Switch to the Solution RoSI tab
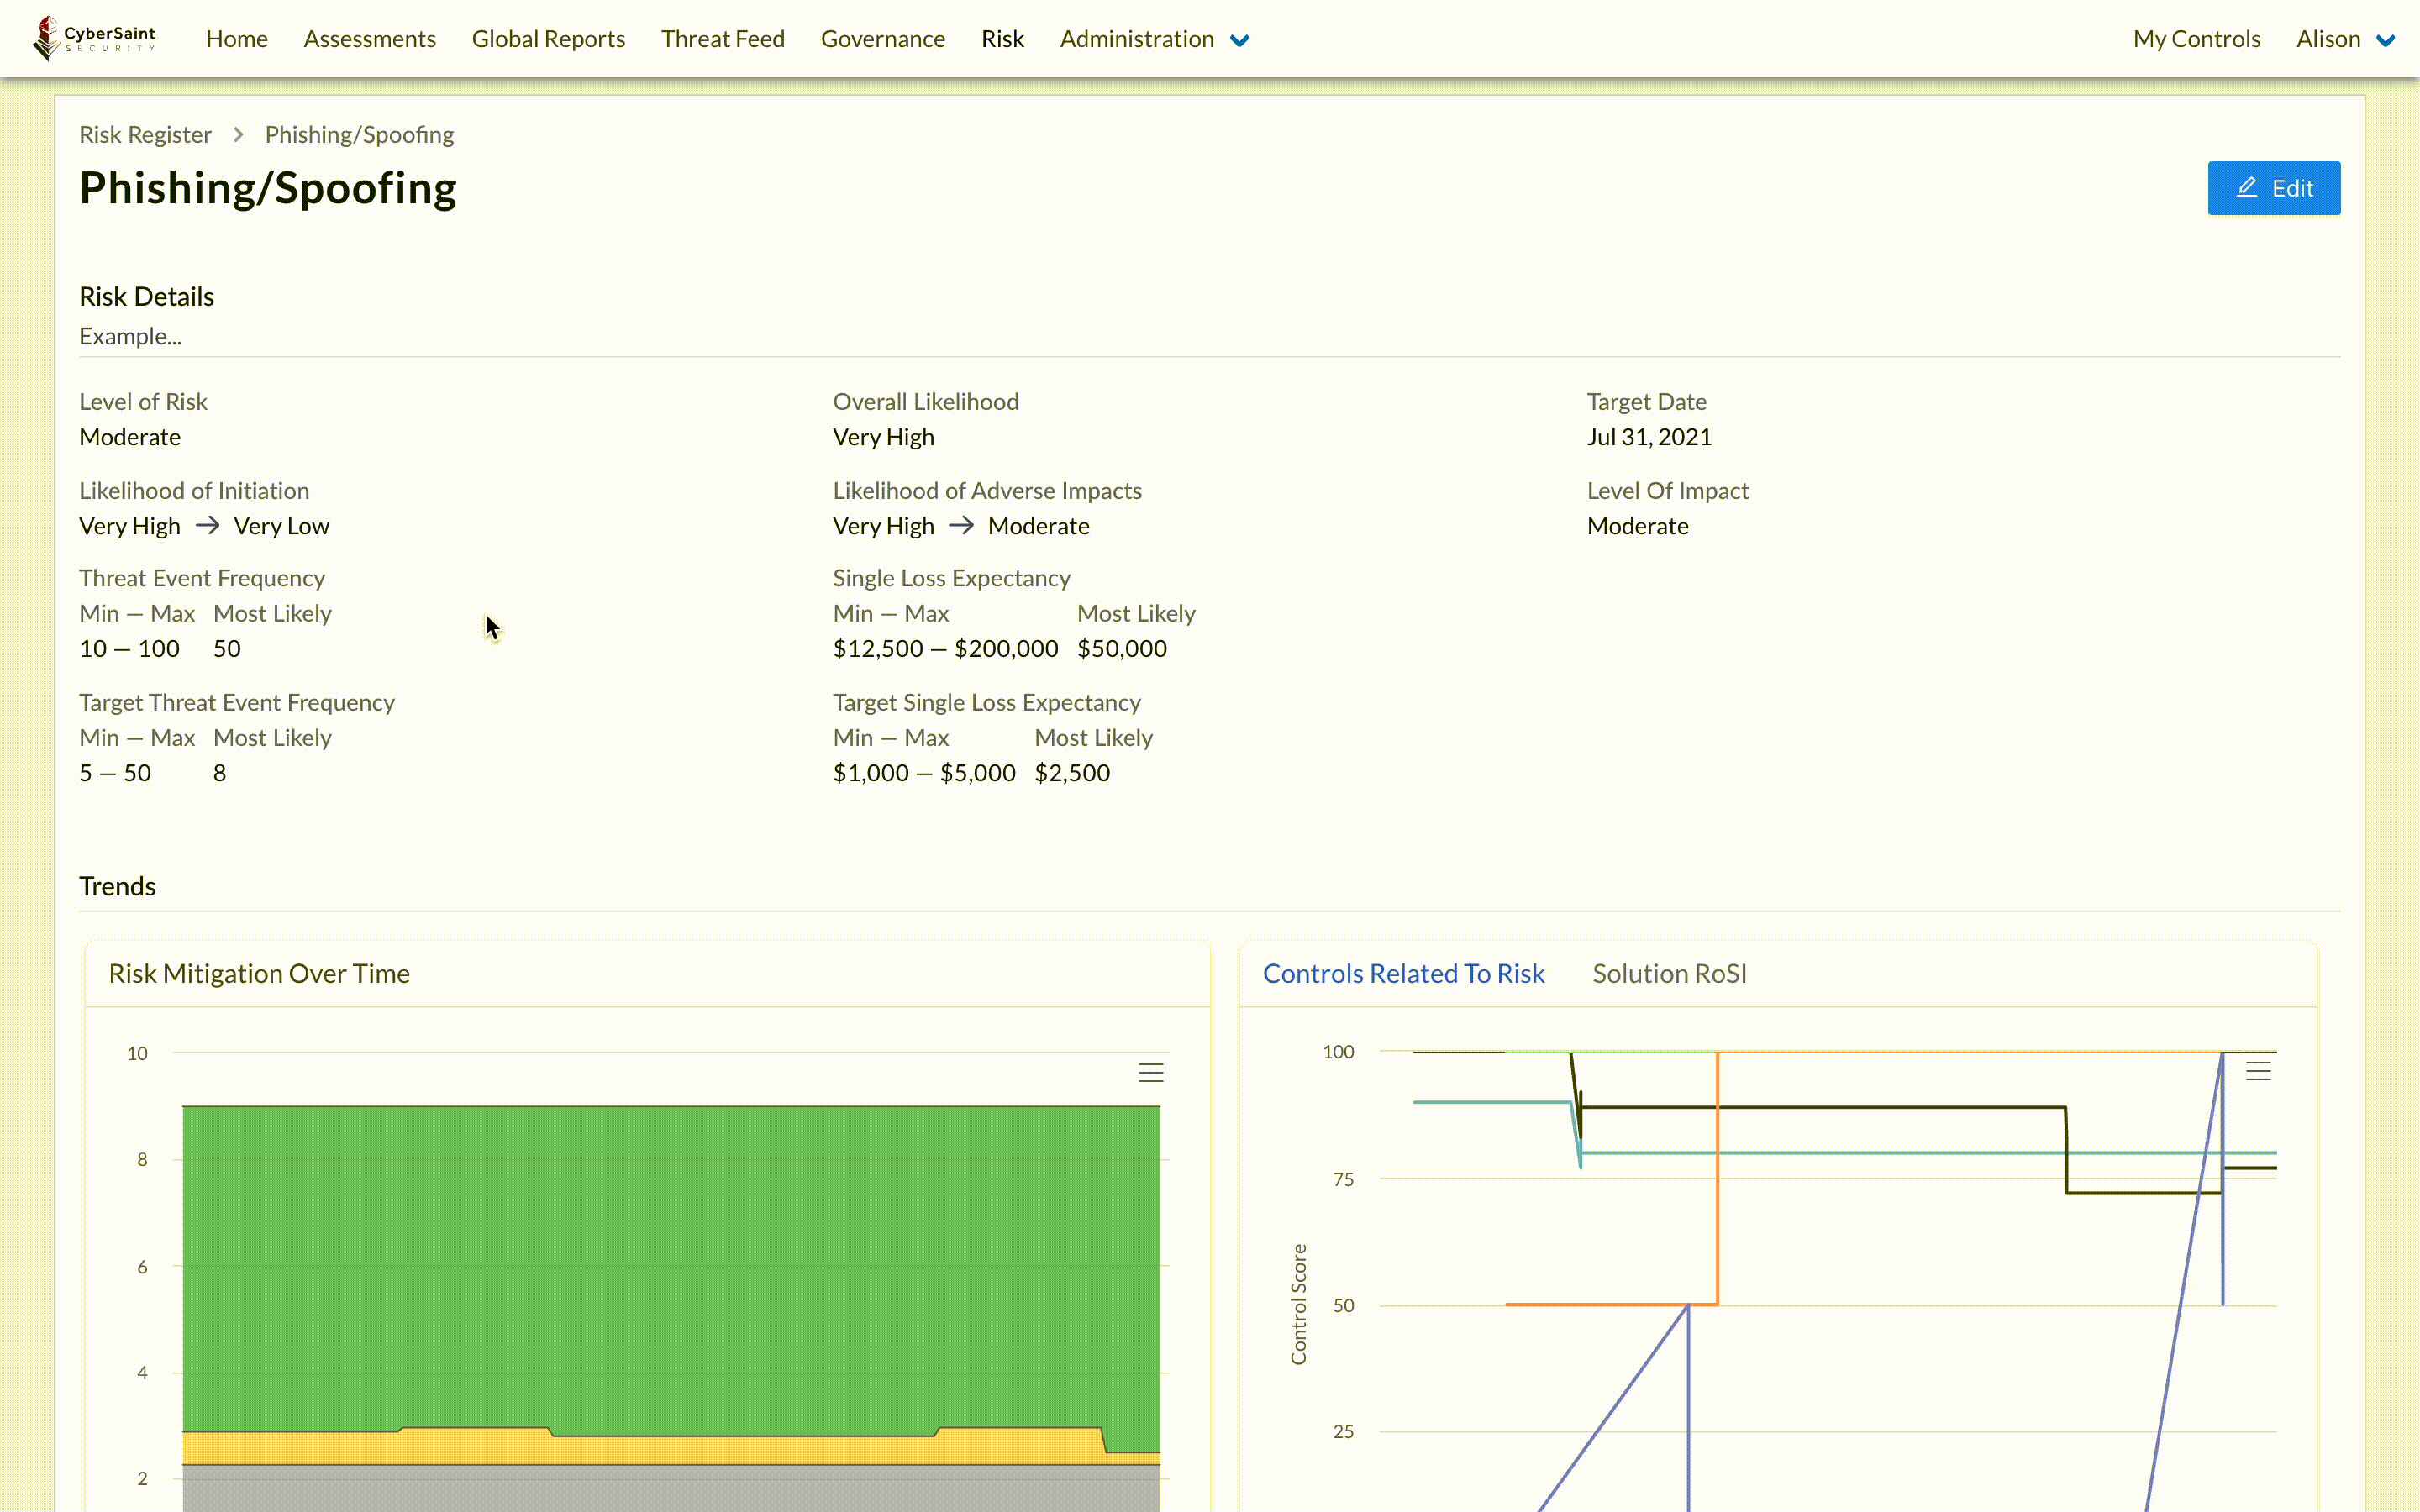The image size is (2420, 1512). [x=1669, y=973]
